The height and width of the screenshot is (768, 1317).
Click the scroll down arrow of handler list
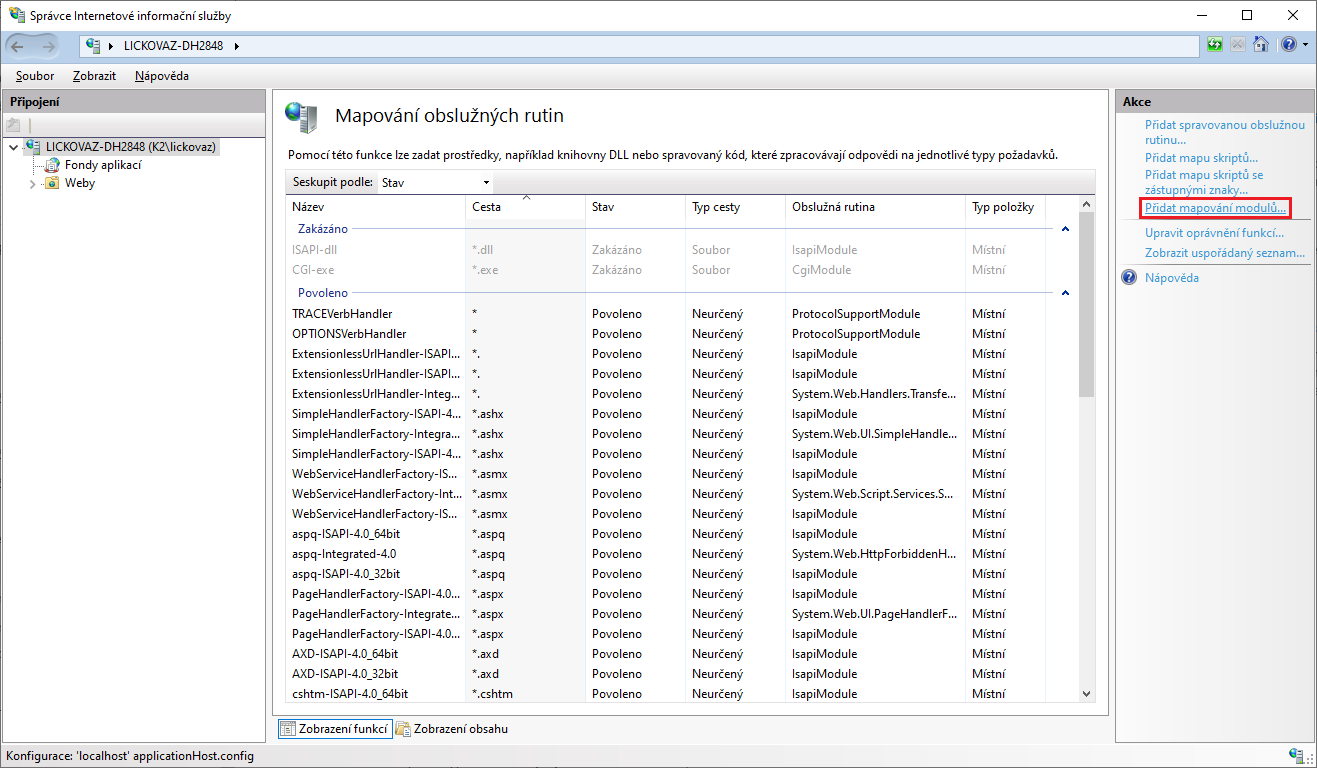pyautogui.click(x=1087, y=693)
